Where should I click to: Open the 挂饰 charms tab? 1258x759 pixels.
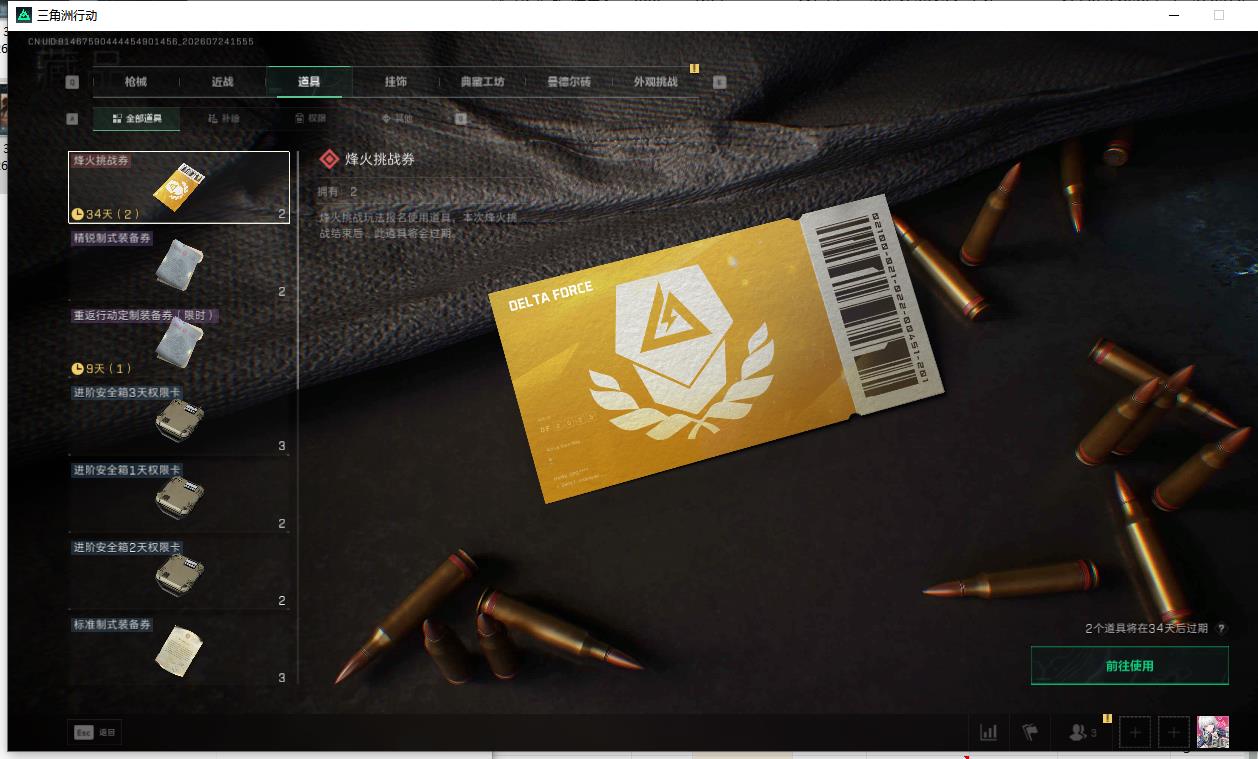[x=396, y=81]
